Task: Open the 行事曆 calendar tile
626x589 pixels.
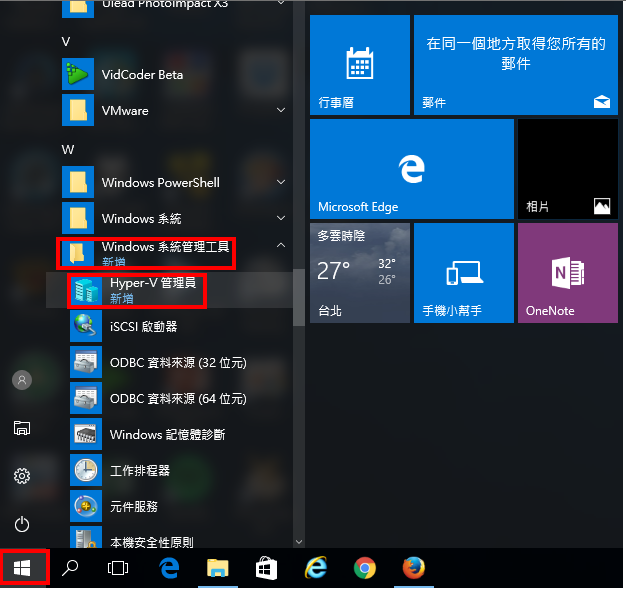Action: click(x=360, y=65)
